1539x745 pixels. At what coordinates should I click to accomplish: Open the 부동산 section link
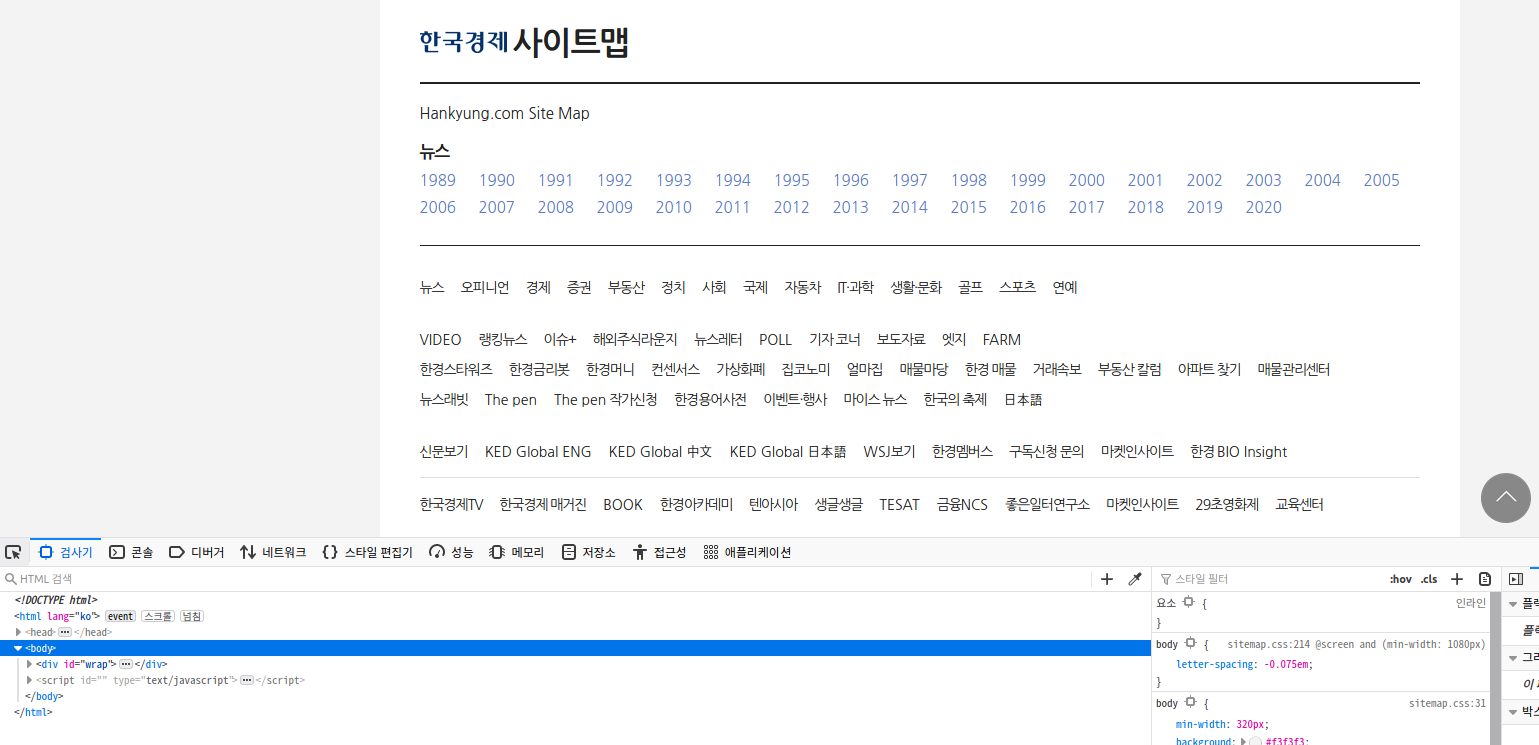(626, 287)
